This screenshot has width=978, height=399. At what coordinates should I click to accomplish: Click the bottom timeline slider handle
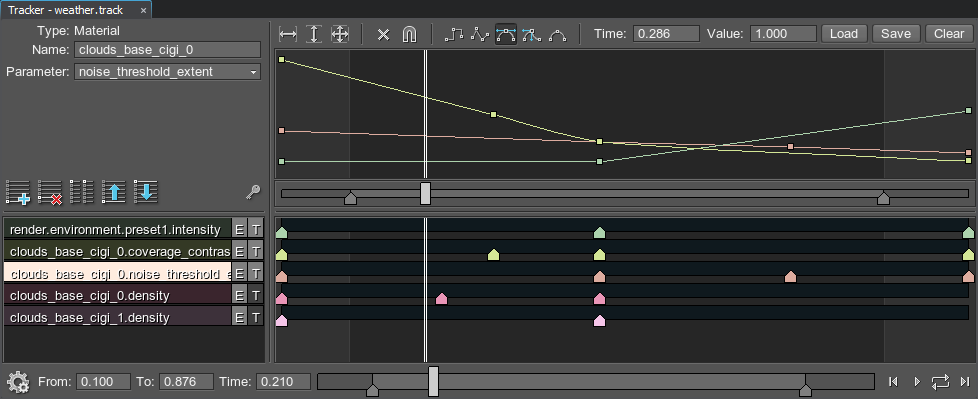coord(433,382)
